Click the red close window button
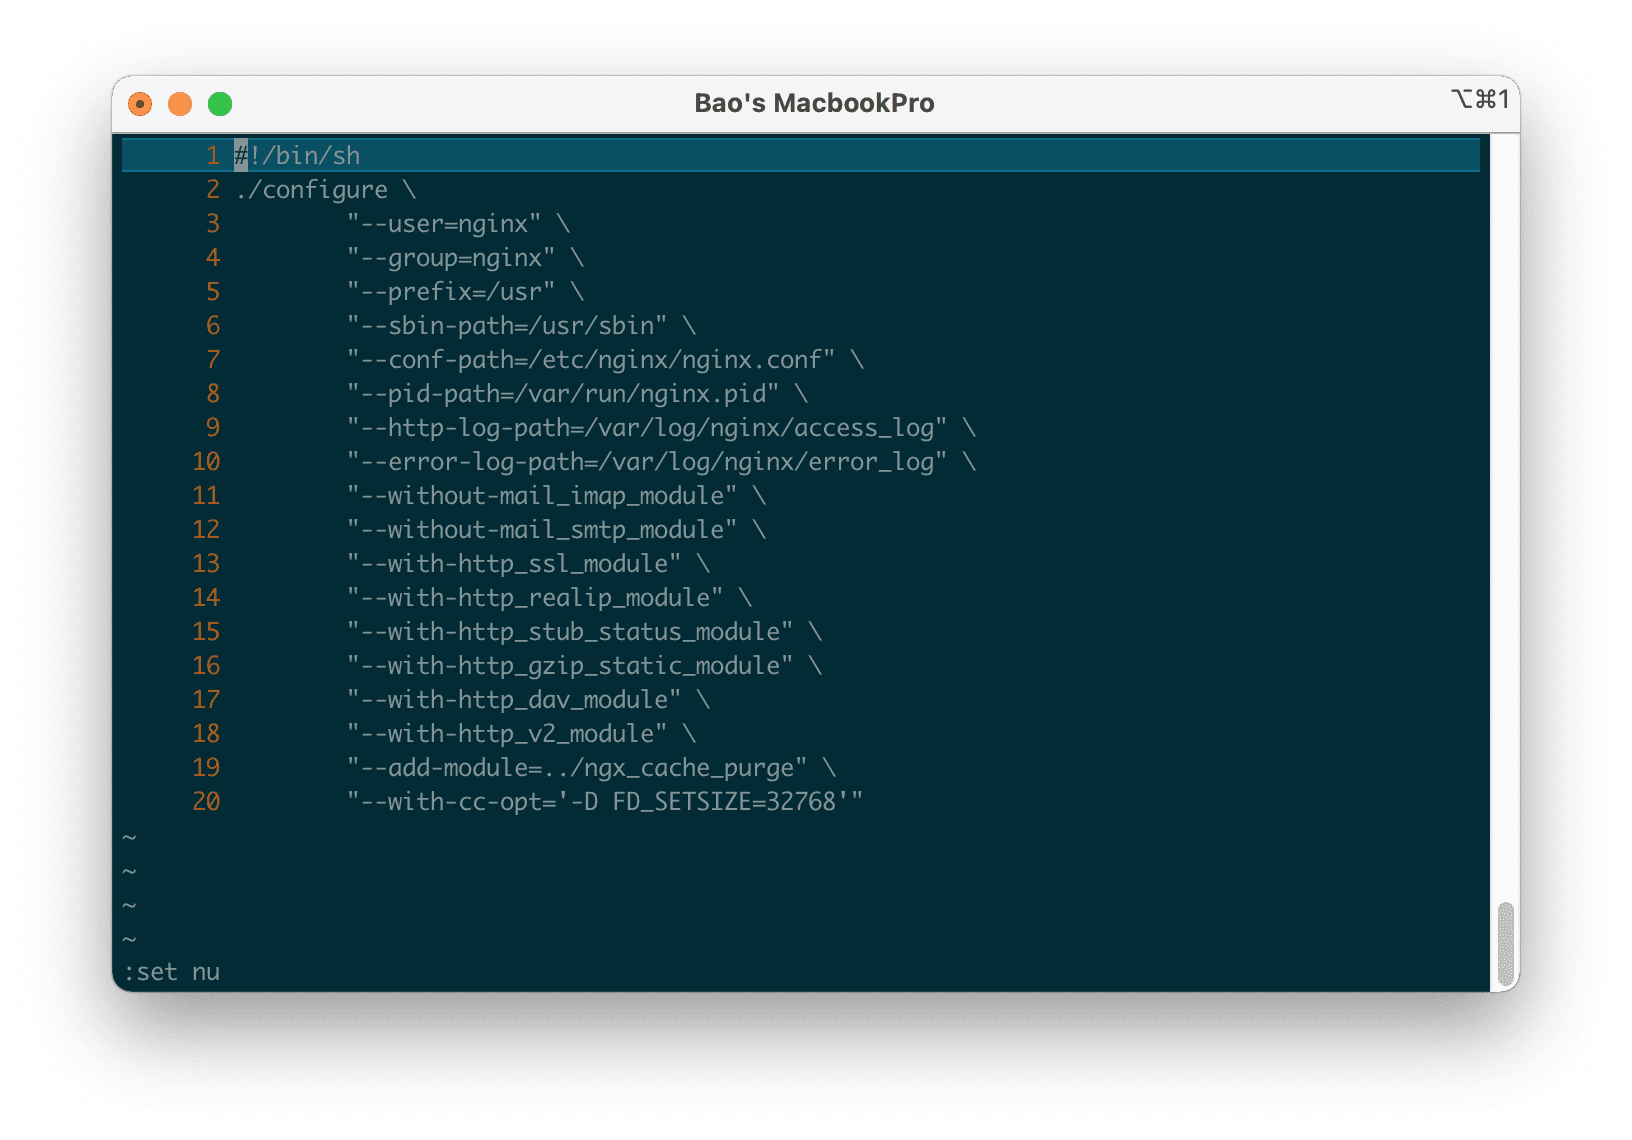Viewport: 1632px width, 1140px height. pyautogui.click(x=140, y=104)
